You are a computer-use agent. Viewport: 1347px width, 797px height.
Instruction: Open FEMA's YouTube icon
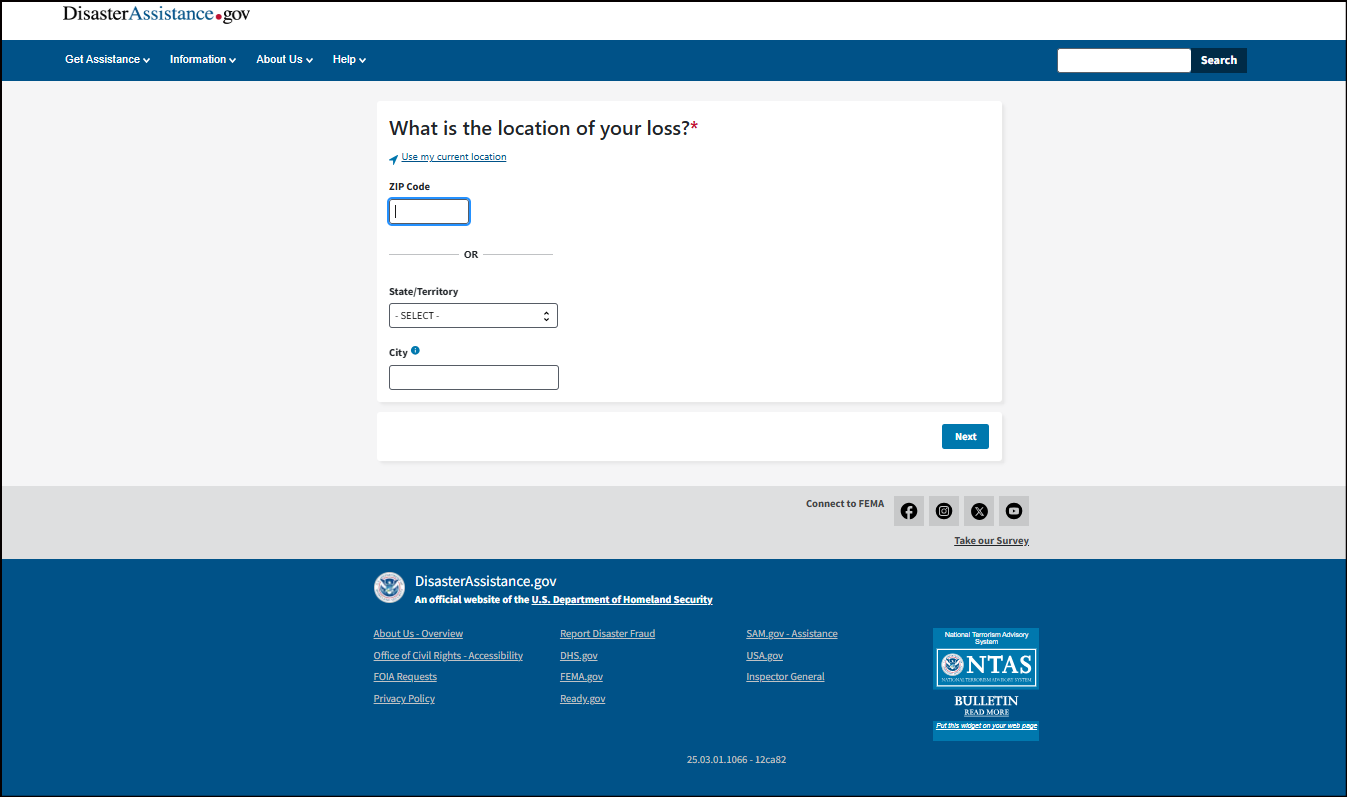tap(1014, 511)
